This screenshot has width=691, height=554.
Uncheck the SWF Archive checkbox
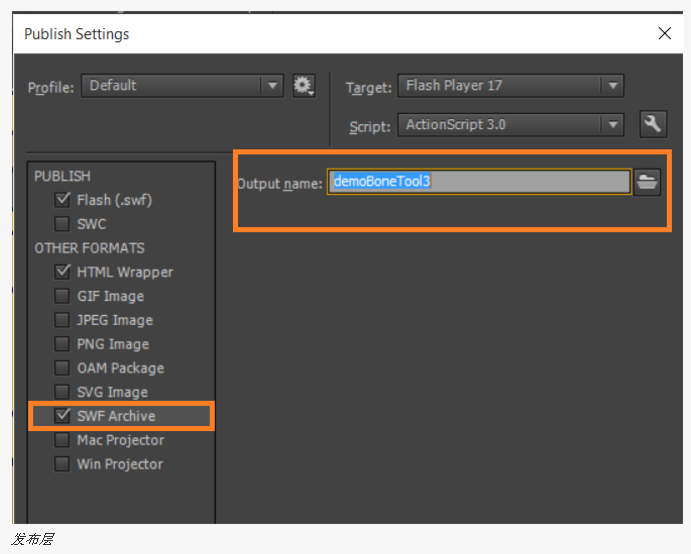[x=62, y=416]
